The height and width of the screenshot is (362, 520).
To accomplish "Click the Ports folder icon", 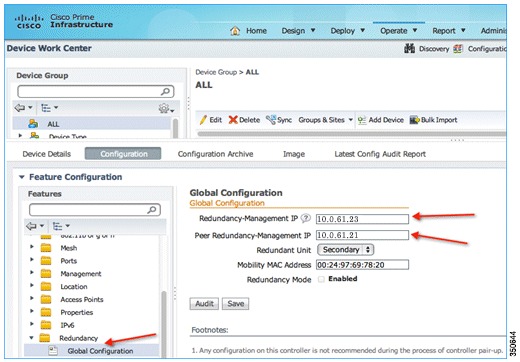I will point(46,261).
